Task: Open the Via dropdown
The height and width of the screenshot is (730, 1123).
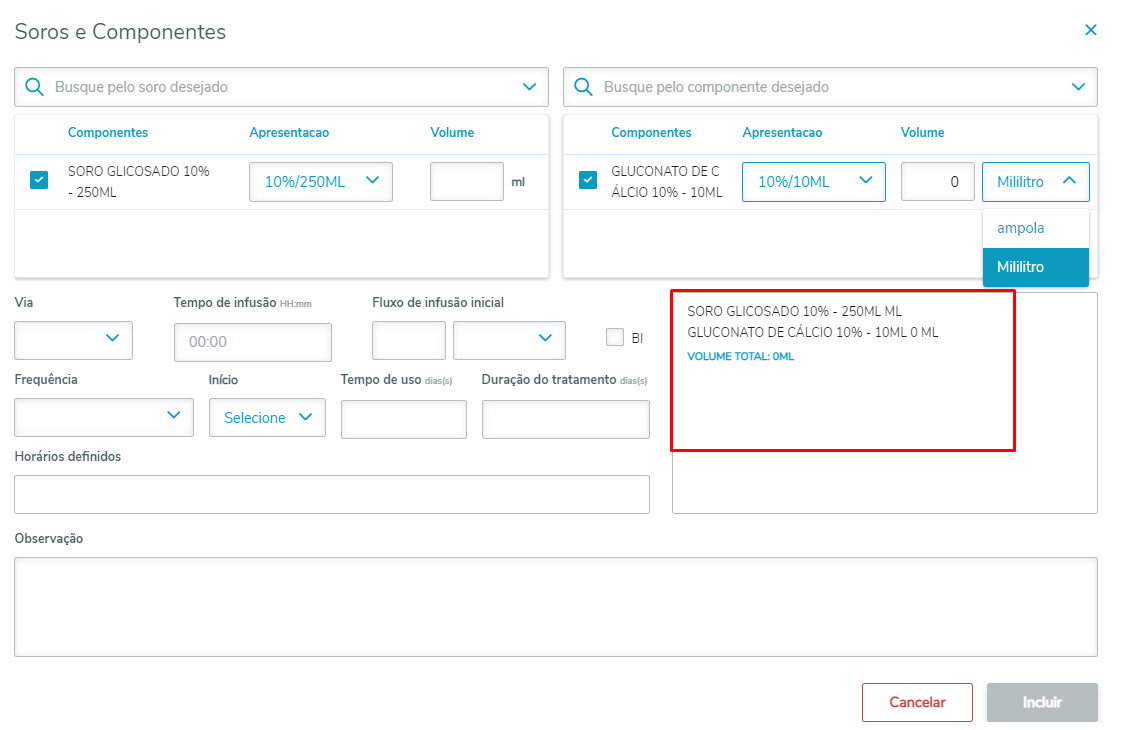Action: tap(73, 339)
